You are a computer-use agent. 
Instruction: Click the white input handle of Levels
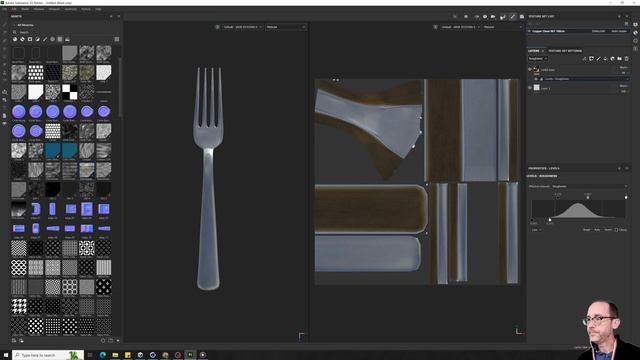tap(626, 198)
